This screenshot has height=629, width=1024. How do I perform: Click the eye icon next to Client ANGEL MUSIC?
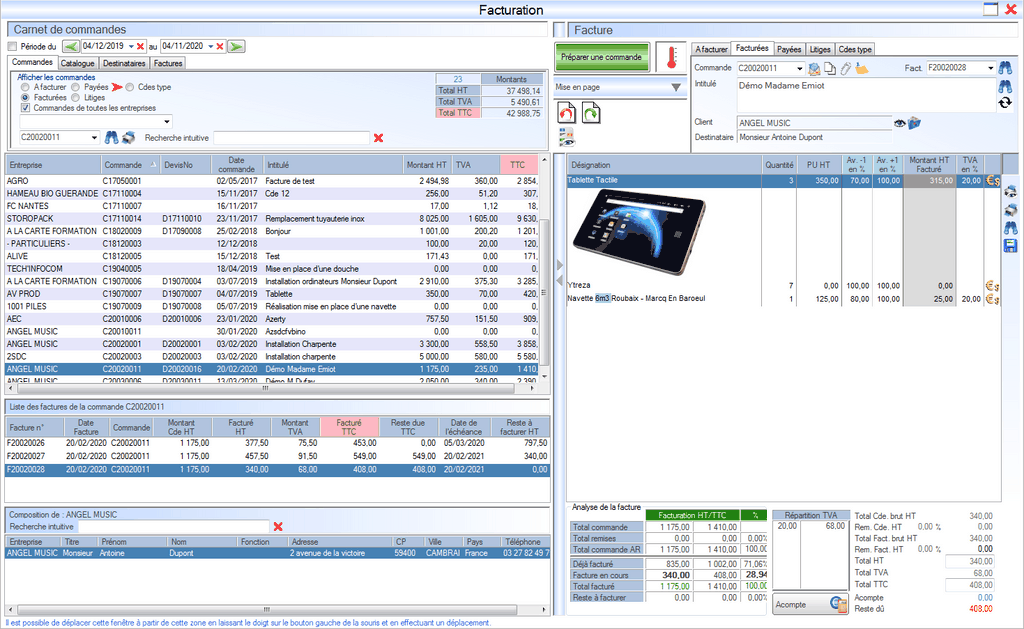pos(899,123)
